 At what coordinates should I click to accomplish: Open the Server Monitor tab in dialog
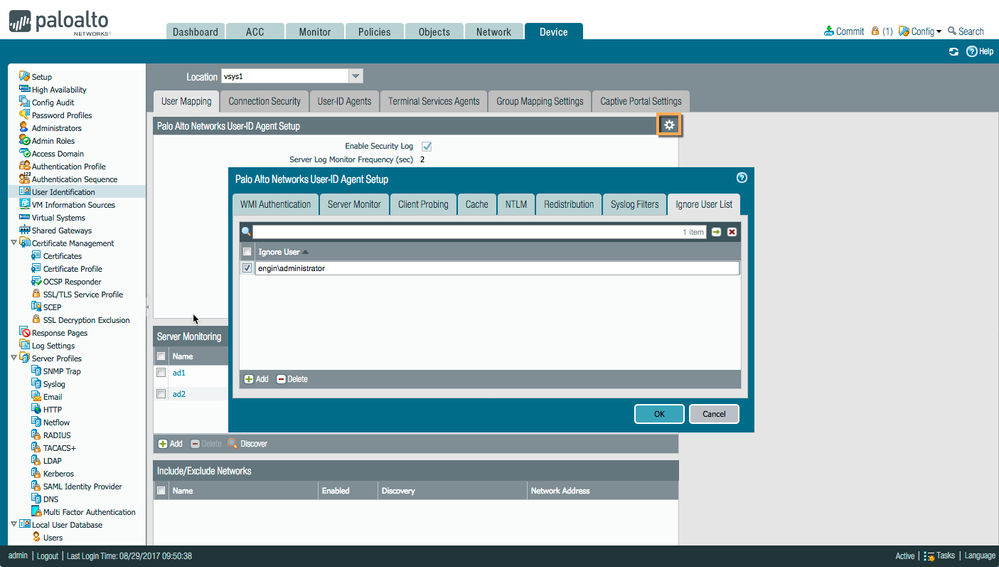pyautogui.click(x=354, y=205)
